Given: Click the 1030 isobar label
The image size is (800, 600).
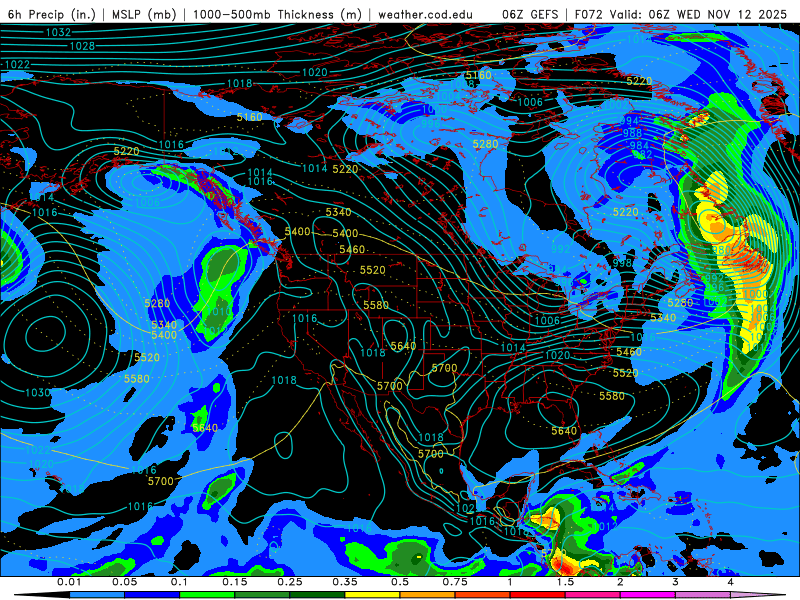Looking at the screenshot, I should 38,392.
